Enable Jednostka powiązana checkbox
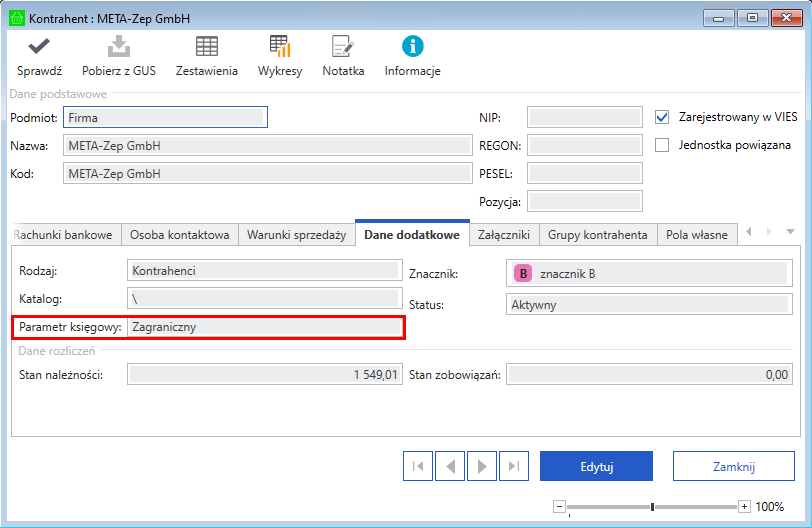 pyautogui.click(x=661, y=145)
